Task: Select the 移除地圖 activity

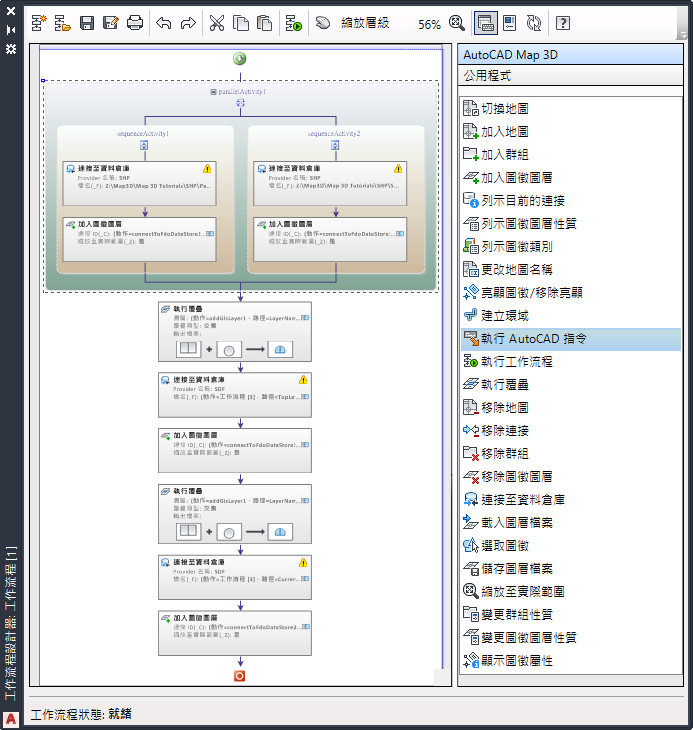Action: point(571,408)
